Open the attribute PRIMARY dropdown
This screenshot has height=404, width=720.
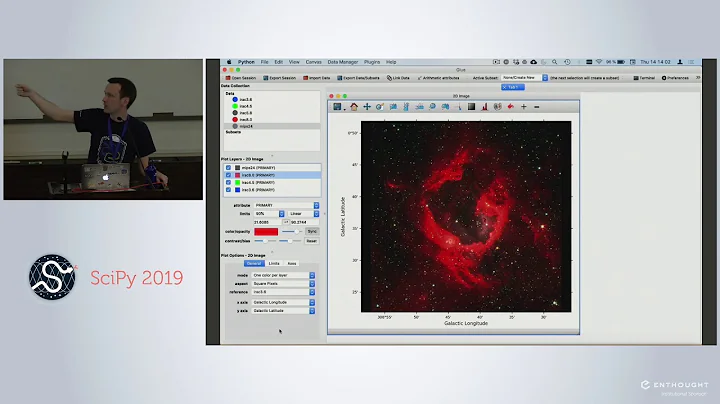pyautogui.click(x=286, y=205)
